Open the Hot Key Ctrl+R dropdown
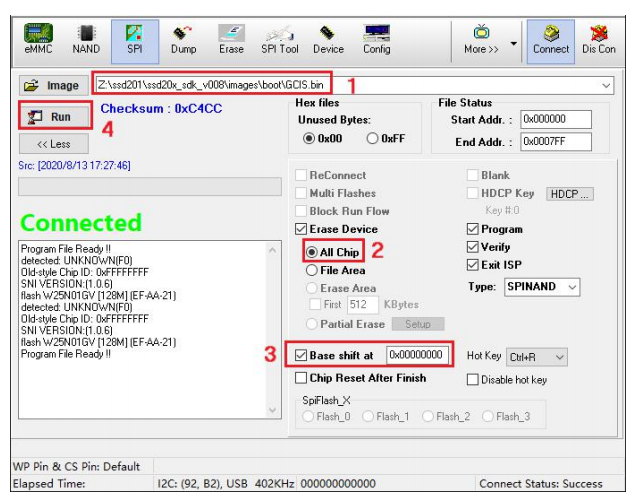 536,357
